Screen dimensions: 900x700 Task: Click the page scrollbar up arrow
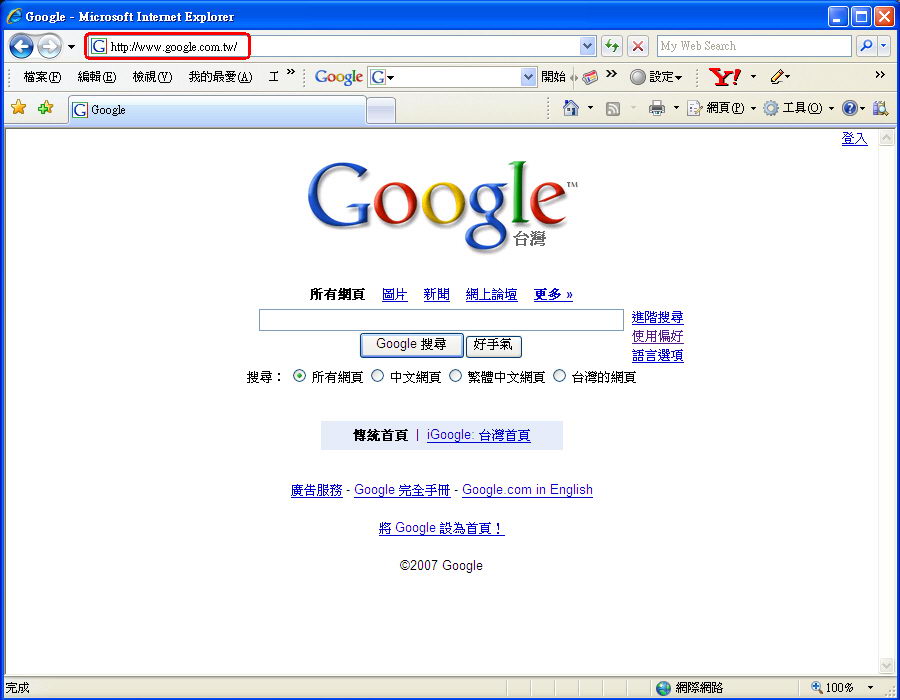pos(887,138)
